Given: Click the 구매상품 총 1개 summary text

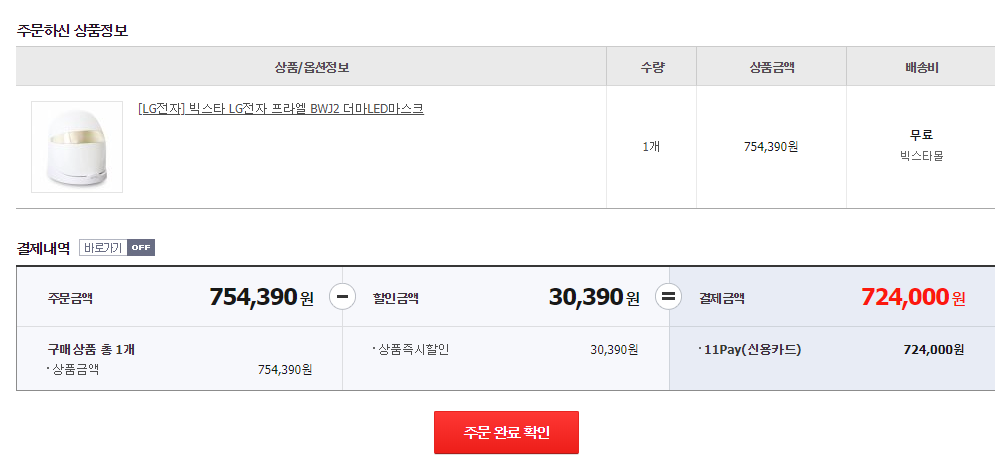Looking at the screenshot, I should pyautogui.click(x=91, y=349).
